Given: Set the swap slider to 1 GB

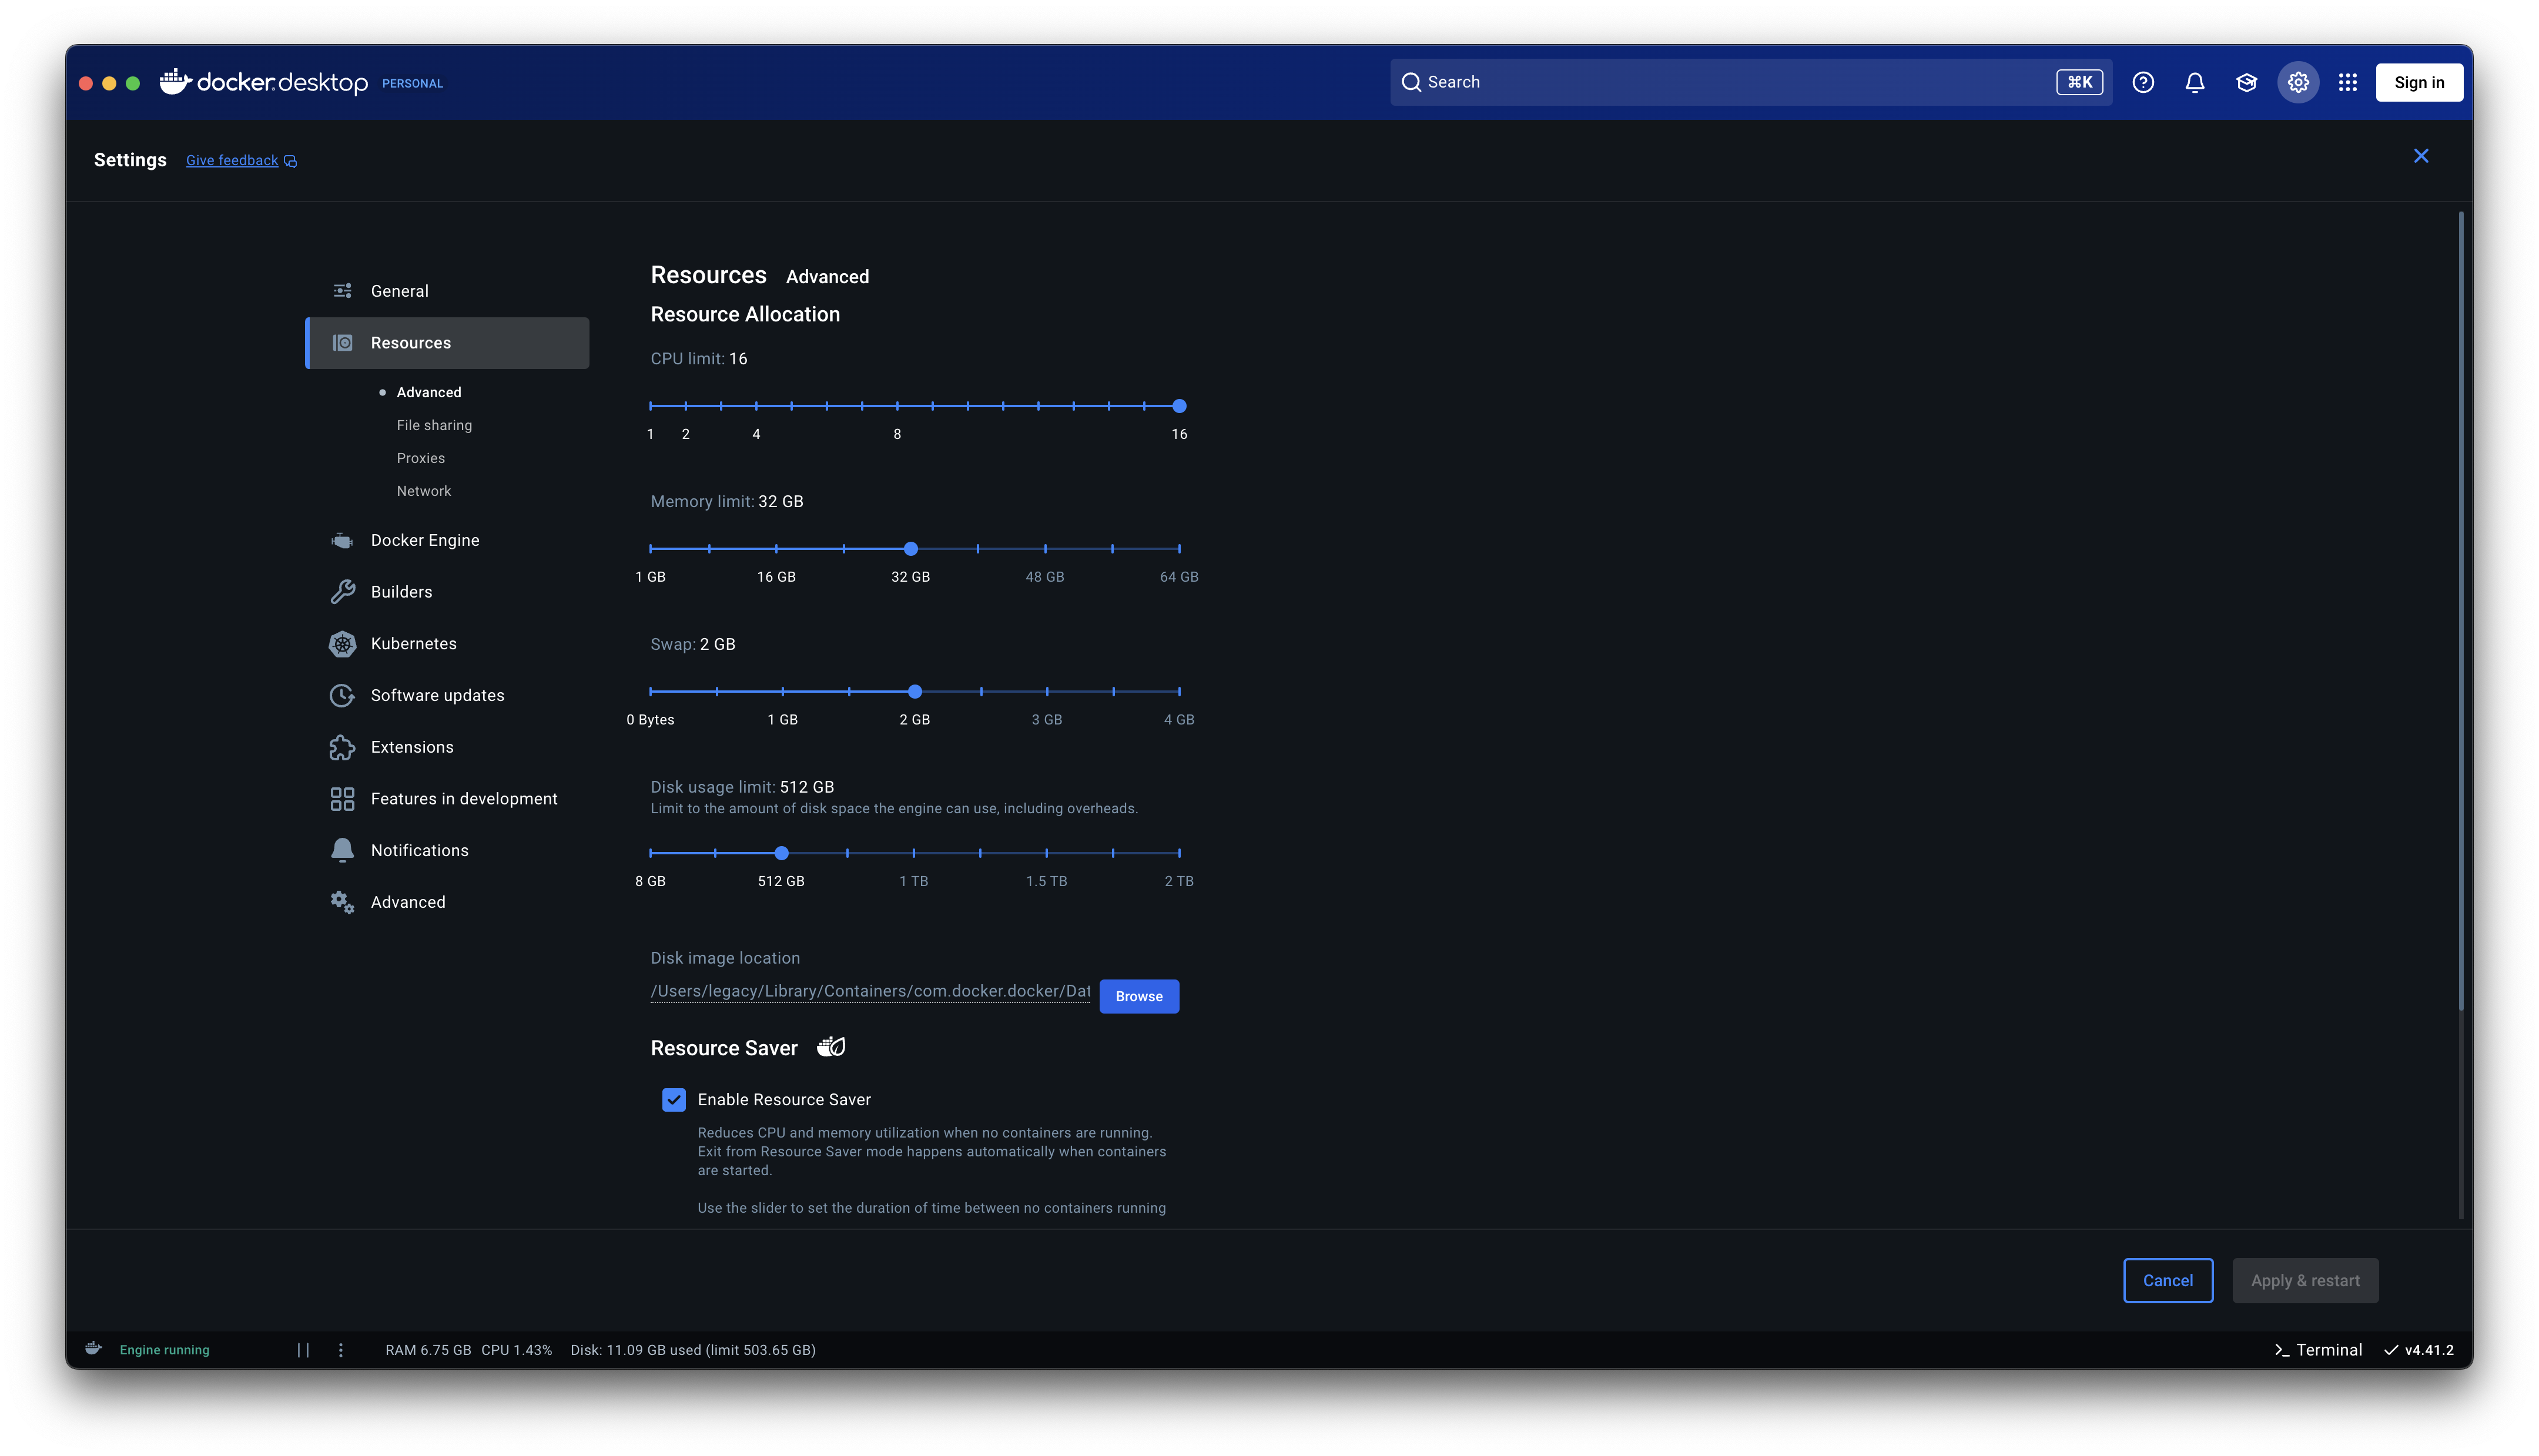Looking at the screenshot, I should click(782, 691).
